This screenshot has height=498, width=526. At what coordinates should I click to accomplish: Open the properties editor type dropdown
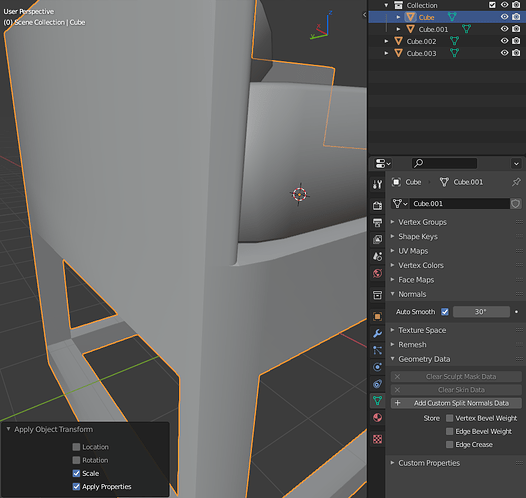(x=383, y=164)
